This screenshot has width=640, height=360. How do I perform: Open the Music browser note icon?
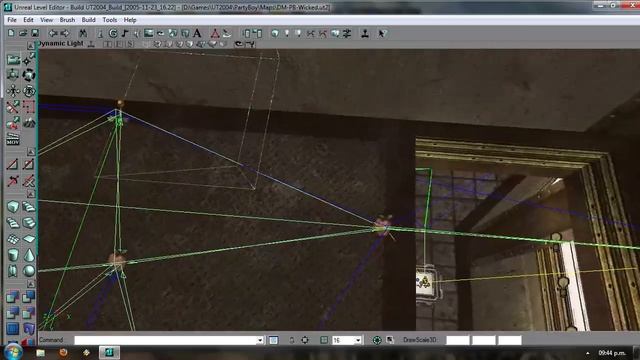pos(125,33)
